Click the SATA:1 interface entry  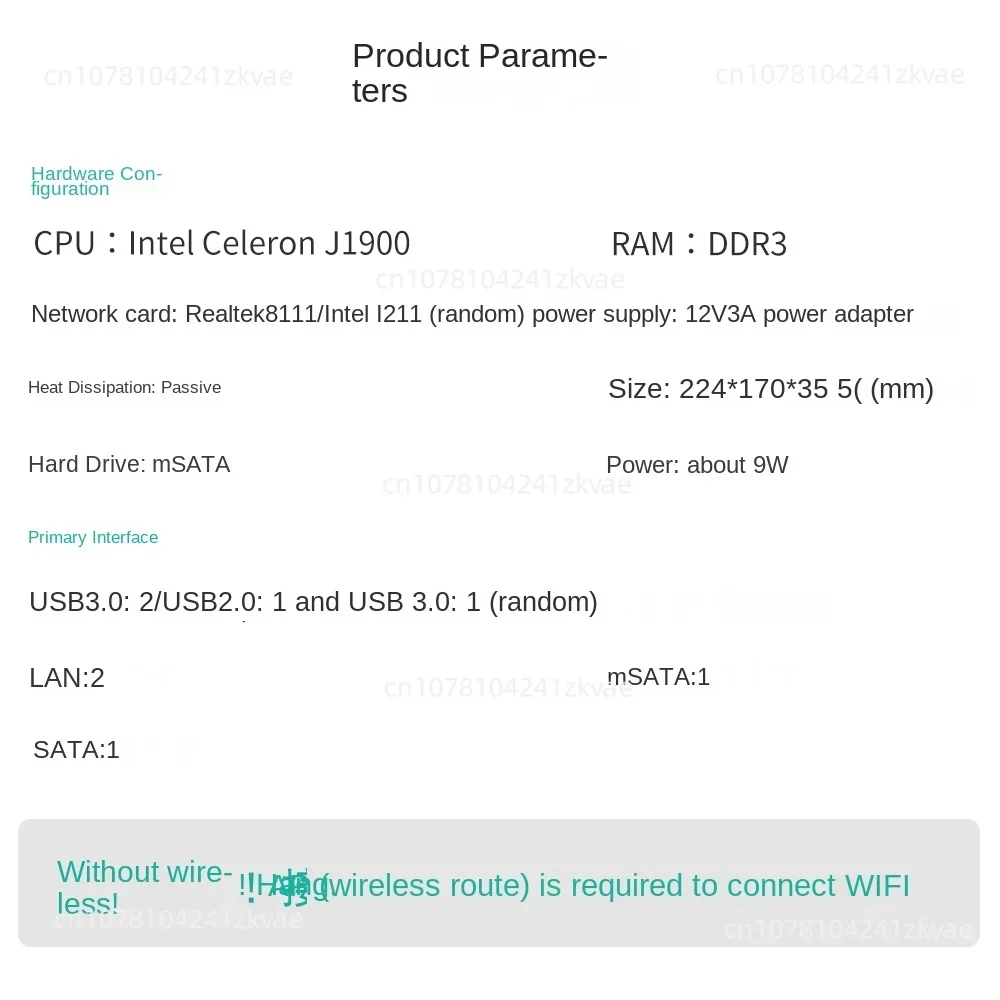[77, 750]
